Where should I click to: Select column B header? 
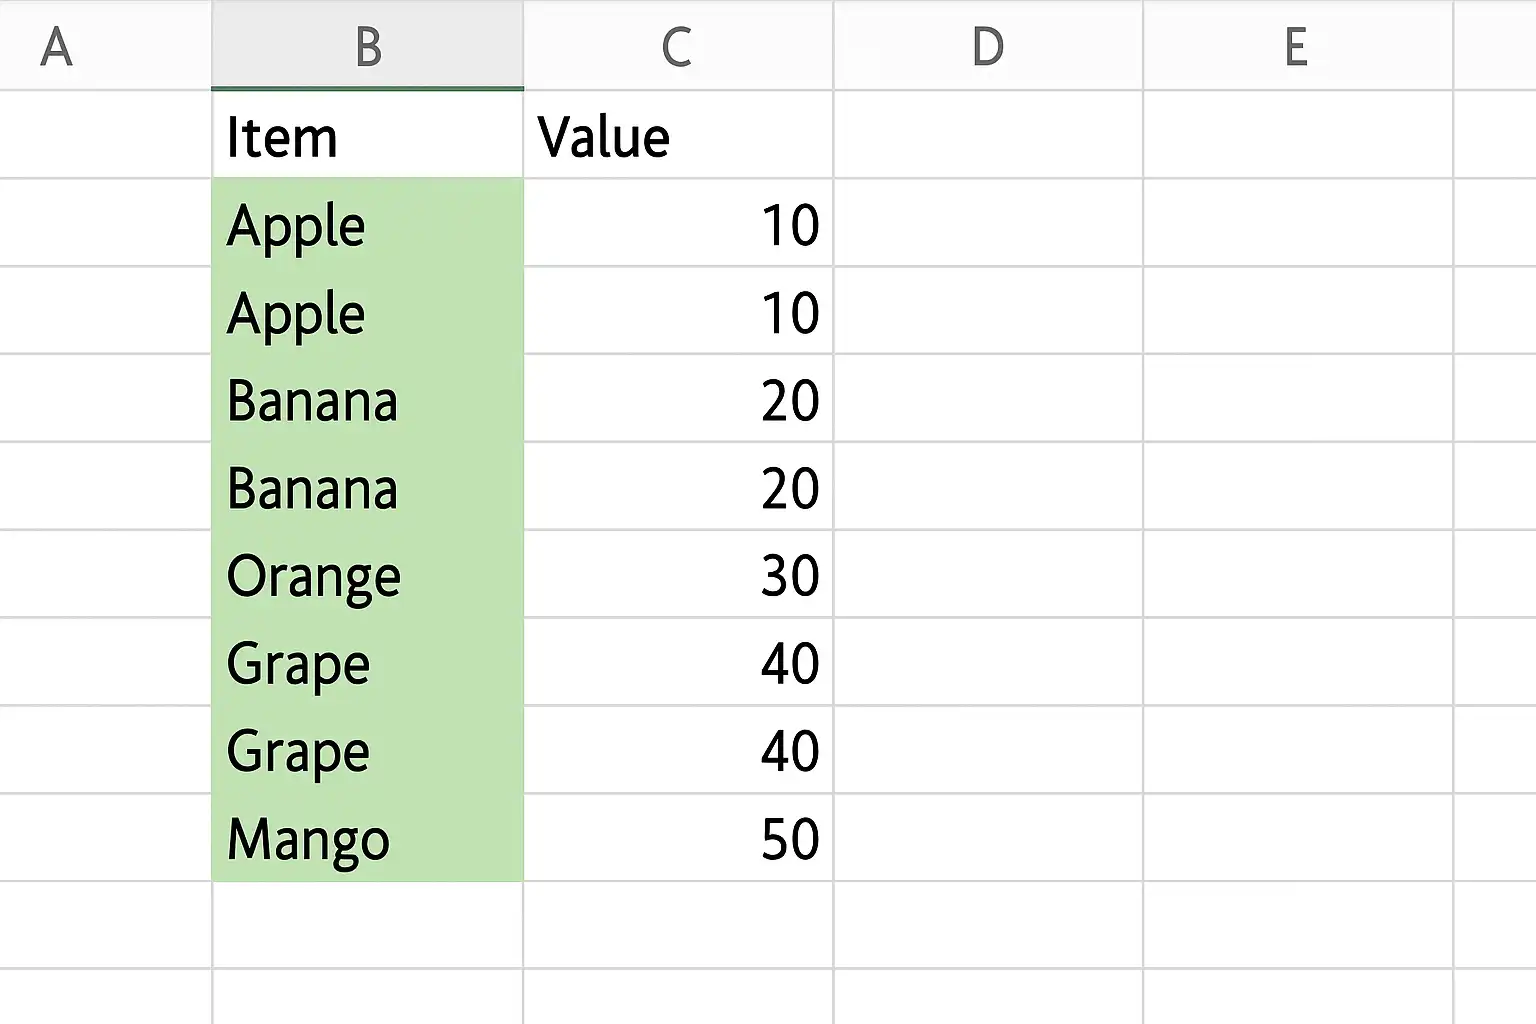[x=367, y=45]
